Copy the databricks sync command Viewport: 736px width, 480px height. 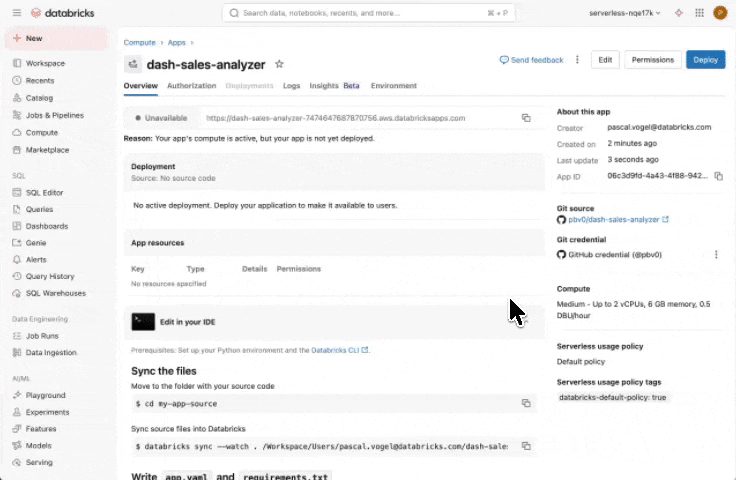coord(526,446)
